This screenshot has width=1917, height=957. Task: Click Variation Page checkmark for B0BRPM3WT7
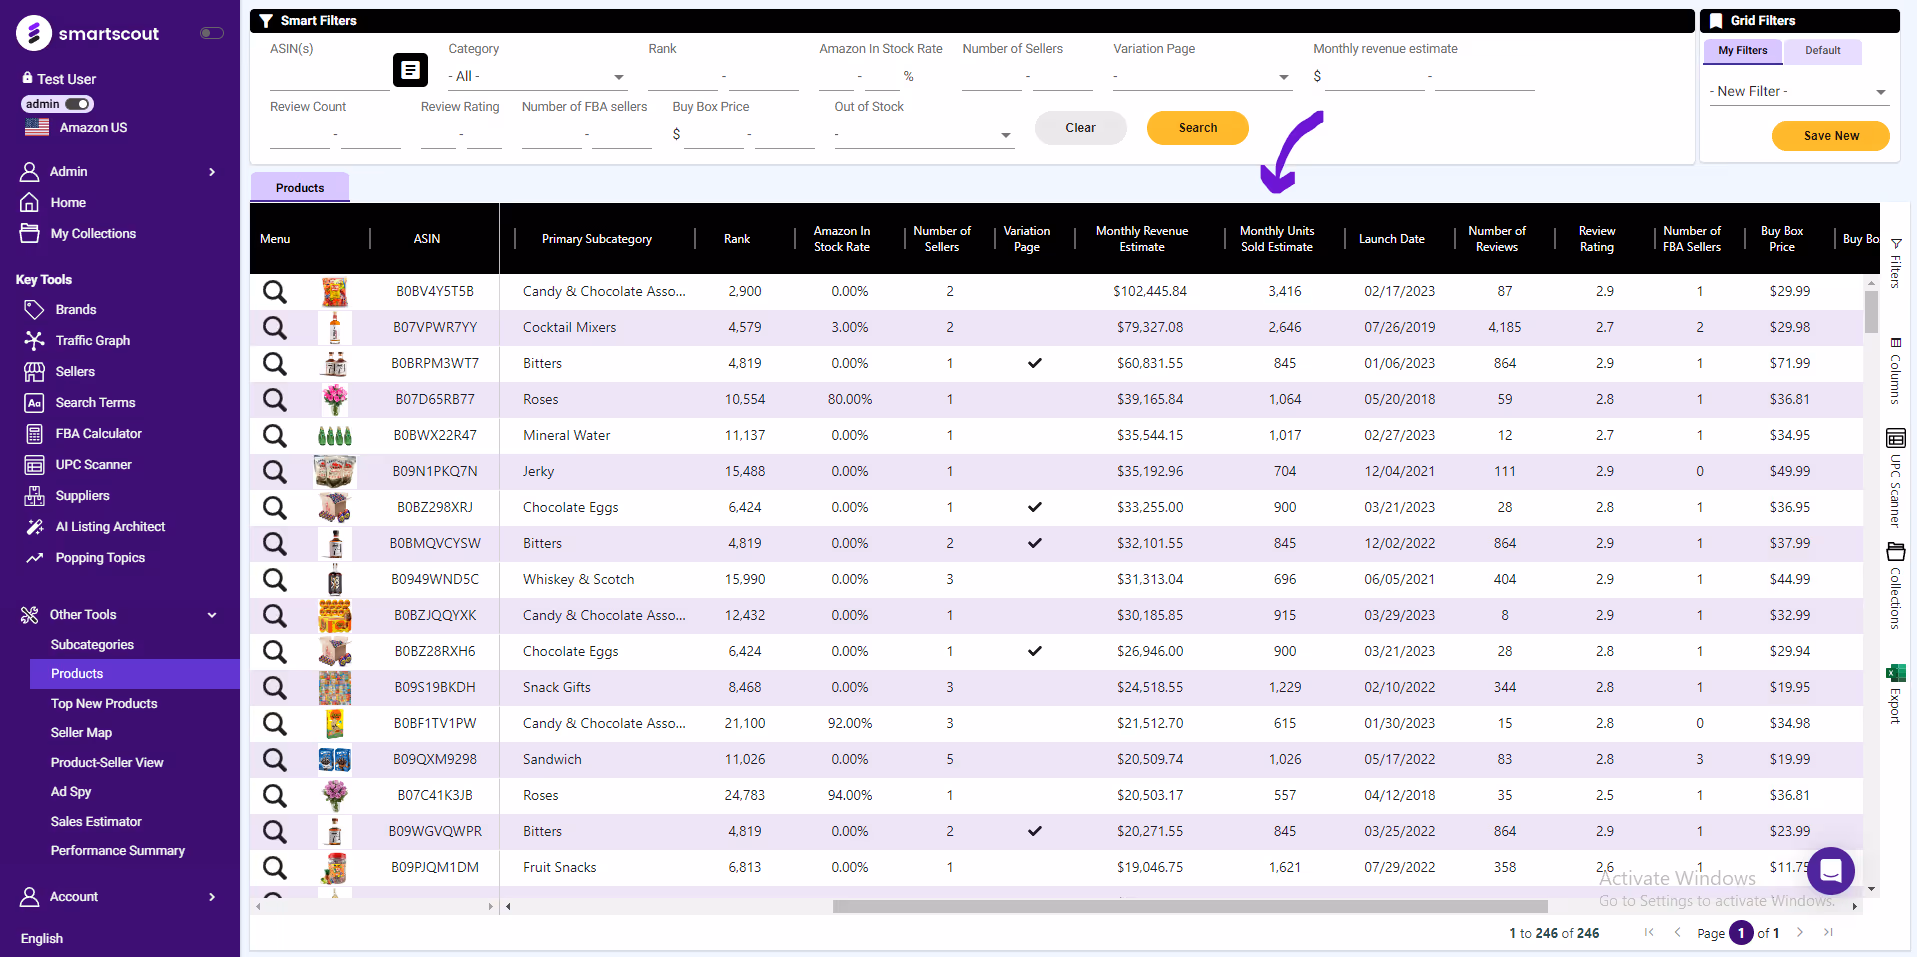(x=1035, y=363)
